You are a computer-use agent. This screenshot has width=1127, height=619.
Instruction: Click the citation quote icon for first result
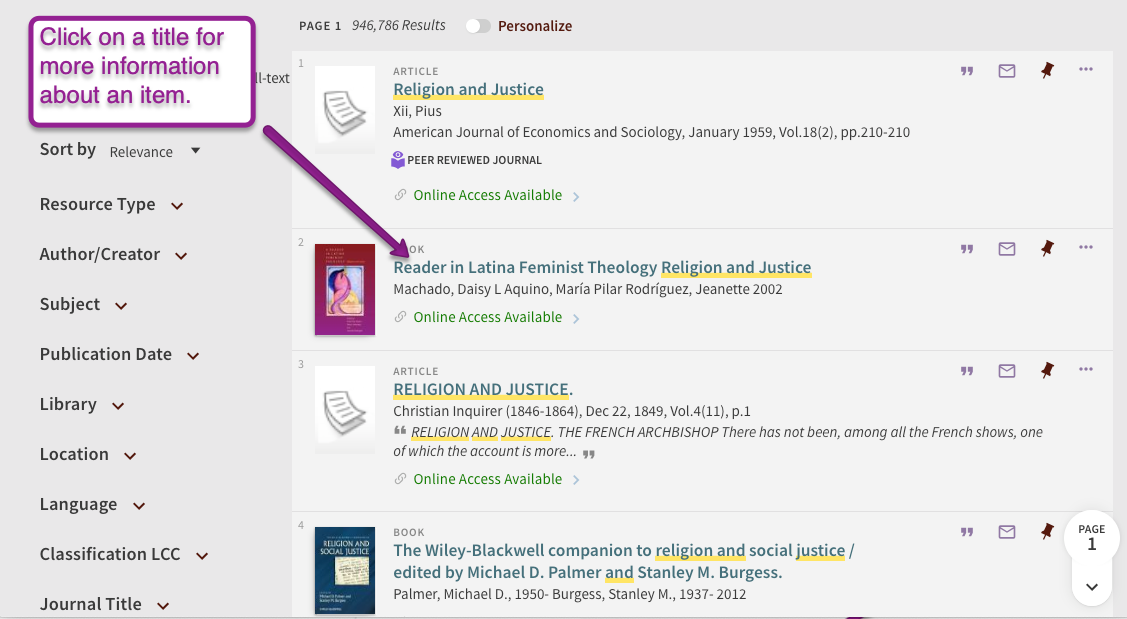[967, 71]
